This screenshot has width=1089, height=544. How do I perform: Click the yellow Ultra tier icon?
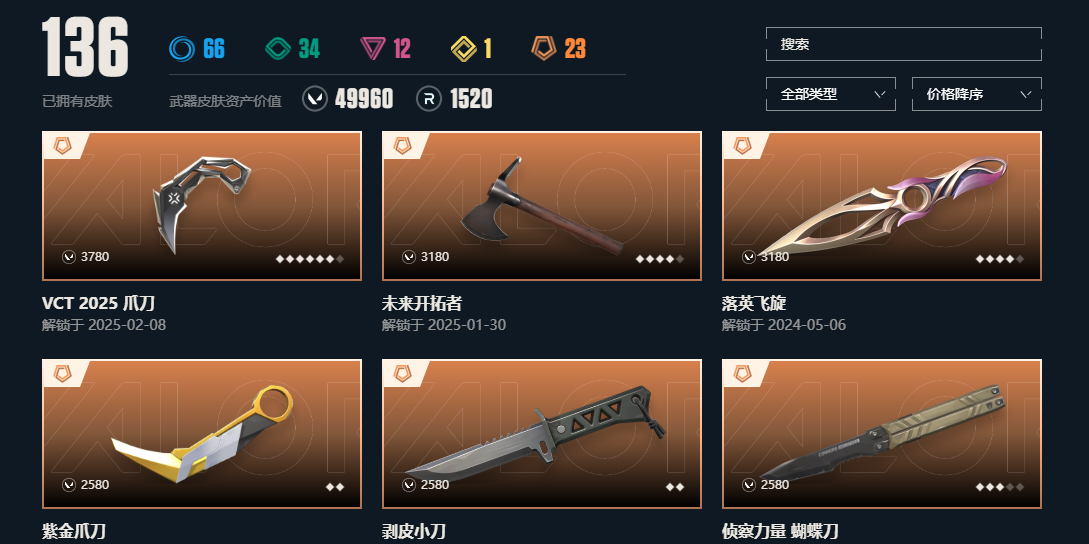tap(463, 49)
